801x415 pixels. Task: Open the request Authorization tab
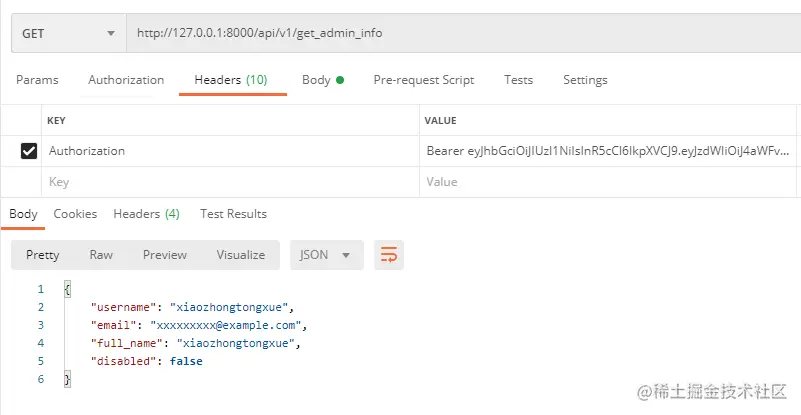[x=126, y=80]
